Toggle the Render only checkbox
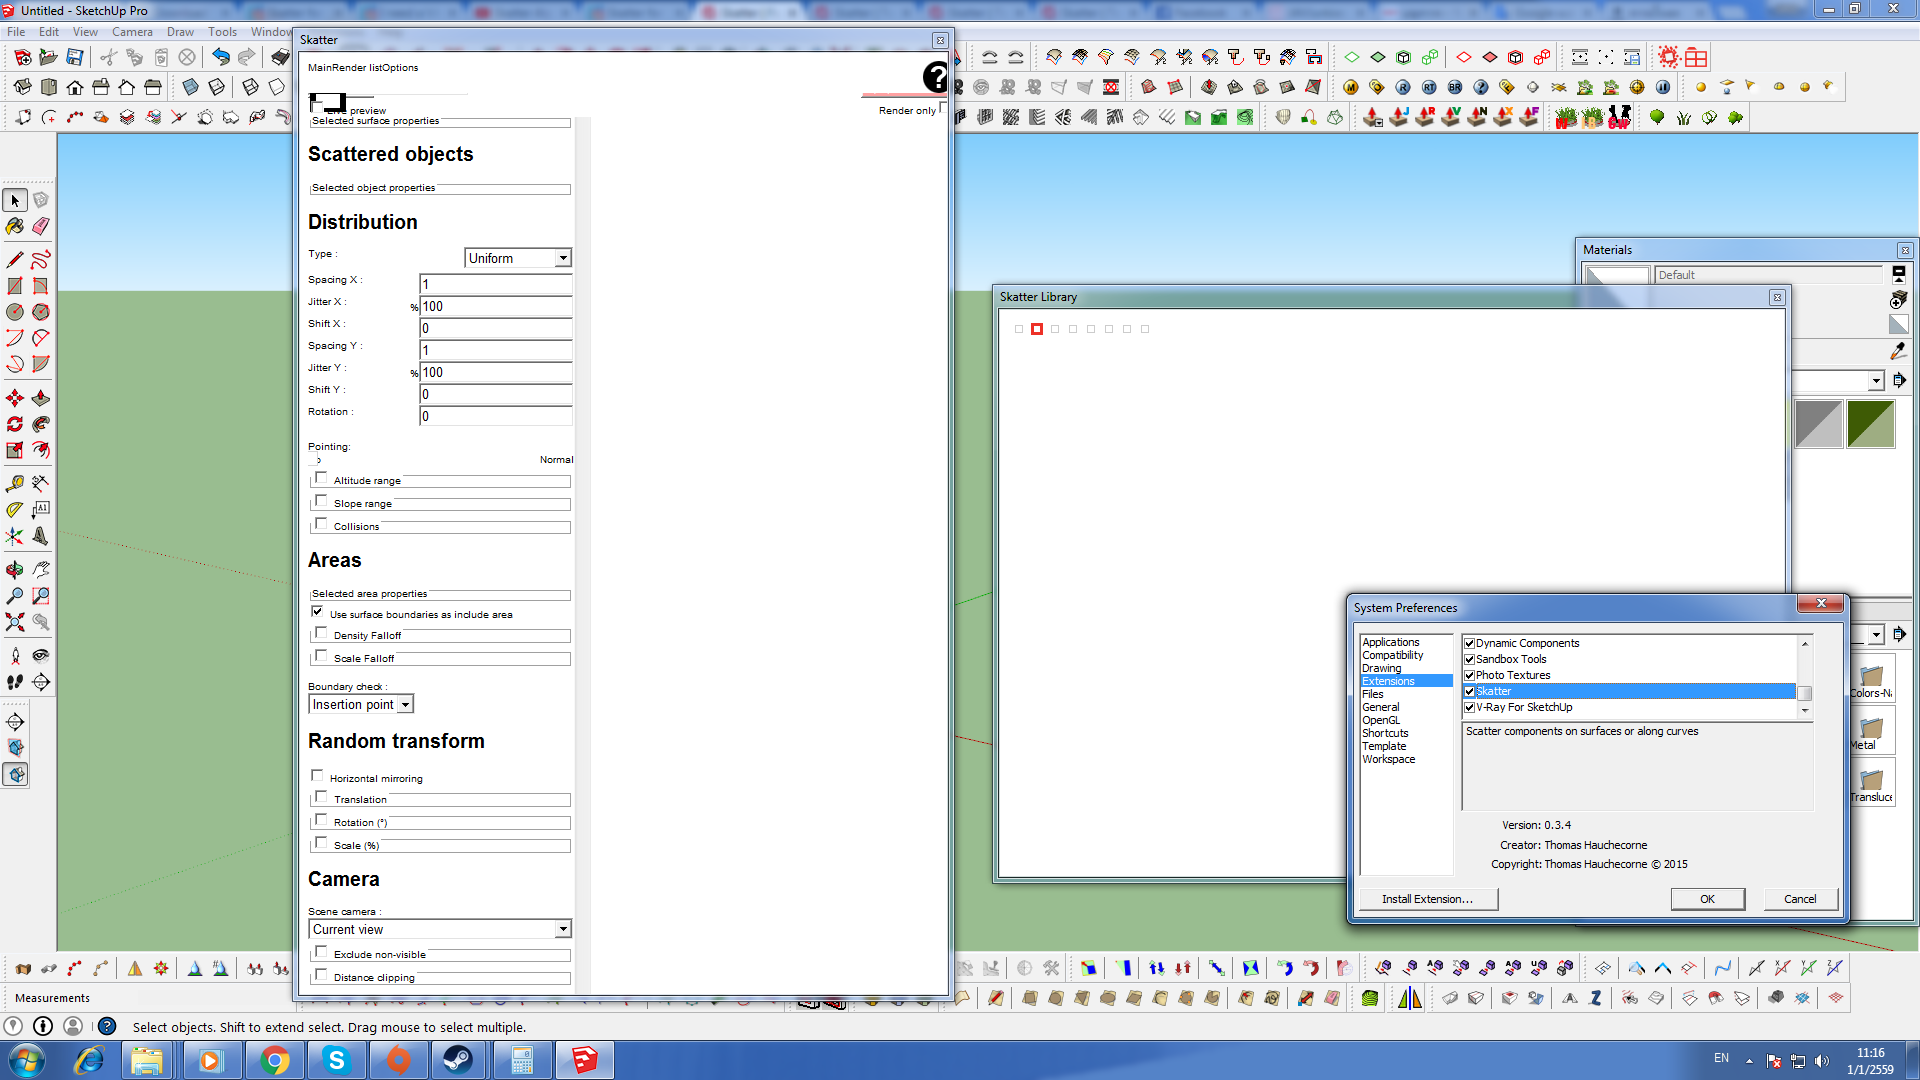The image size is (1920, 1080). [x=943, y=108]
